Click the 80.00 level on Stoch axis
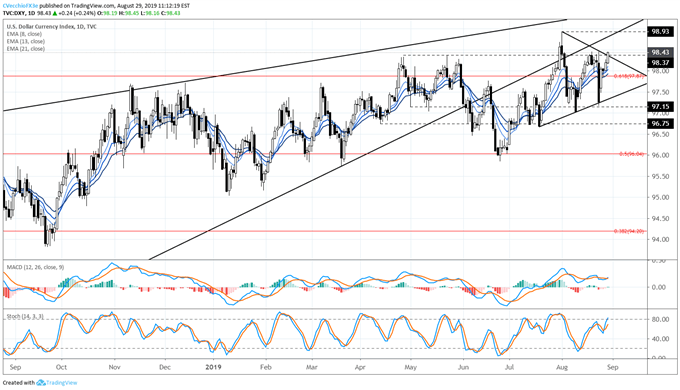 (660, 320)
